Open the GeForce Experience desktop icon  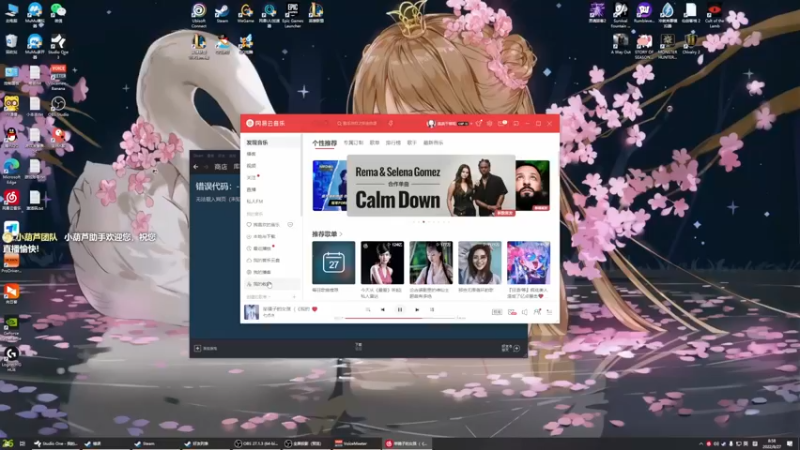11,328
